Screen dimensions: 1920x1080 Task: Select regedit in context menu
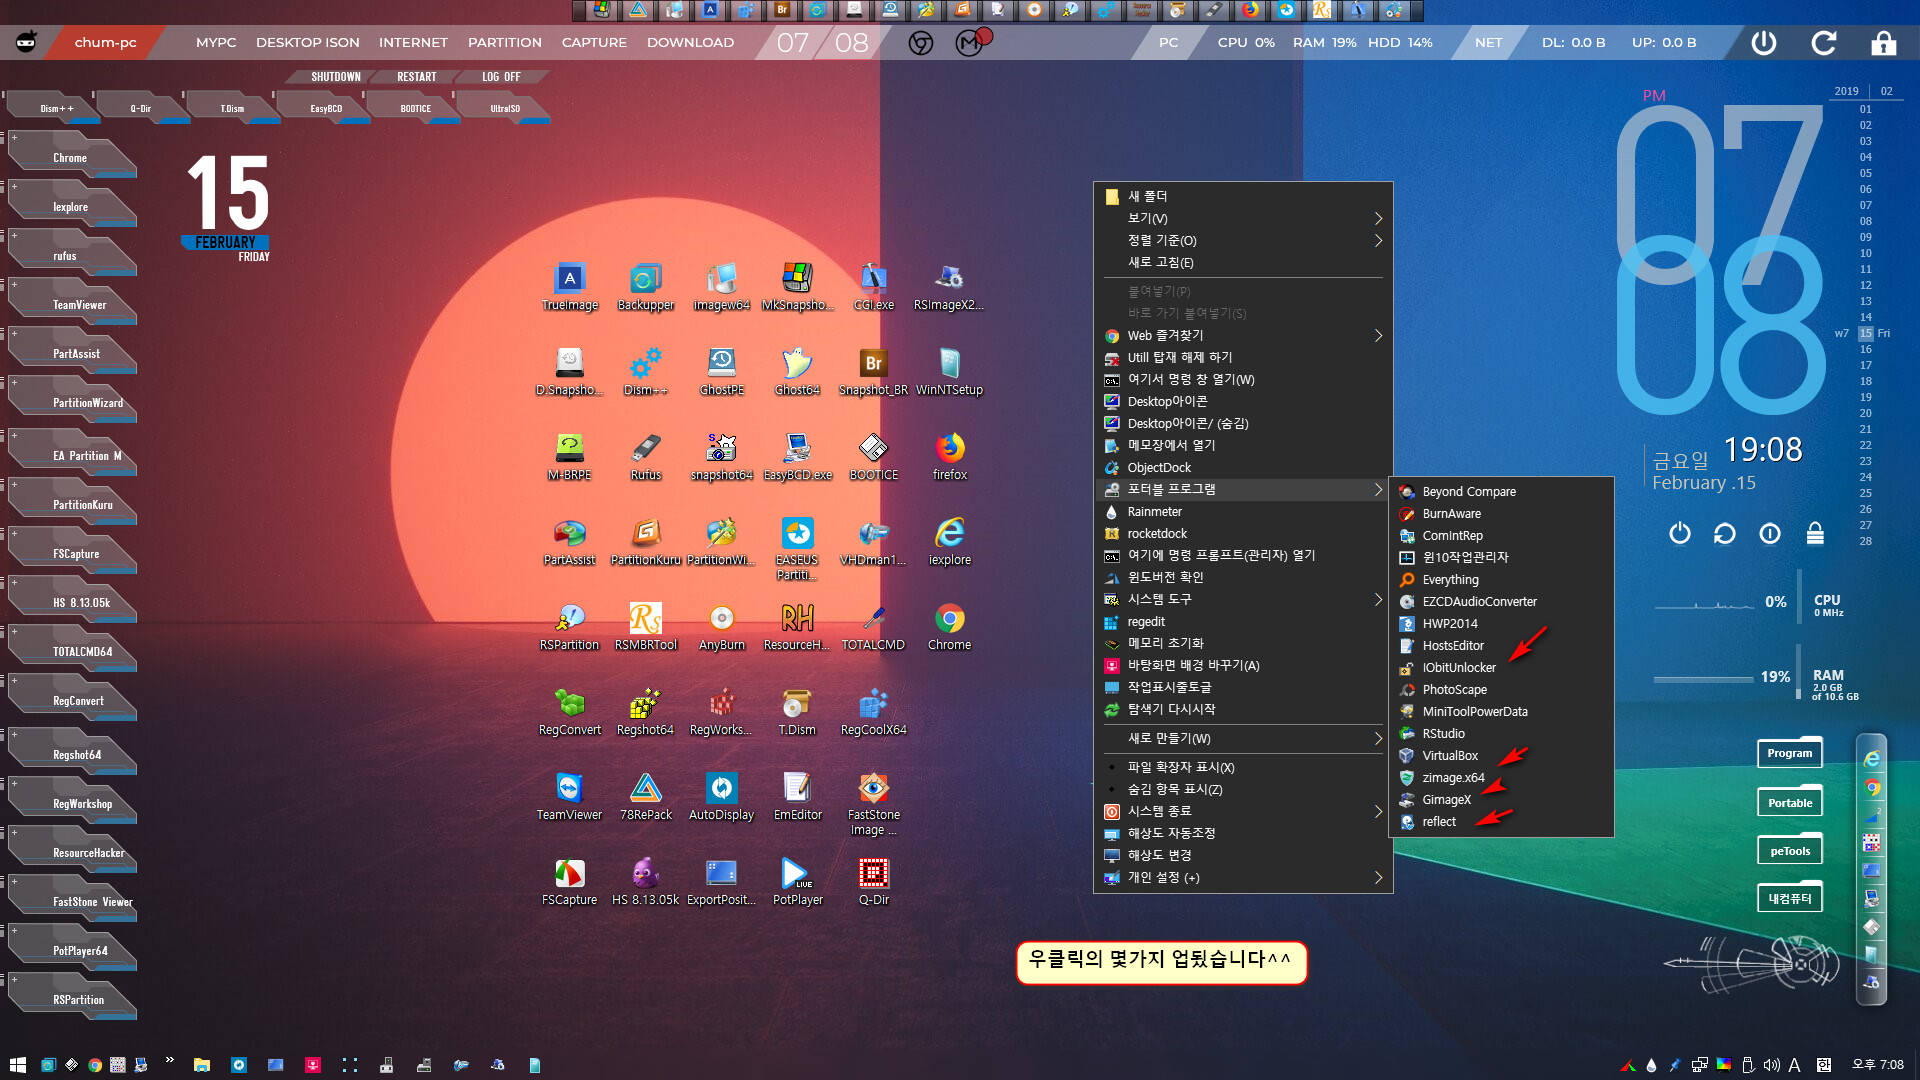pos(1243,621)
